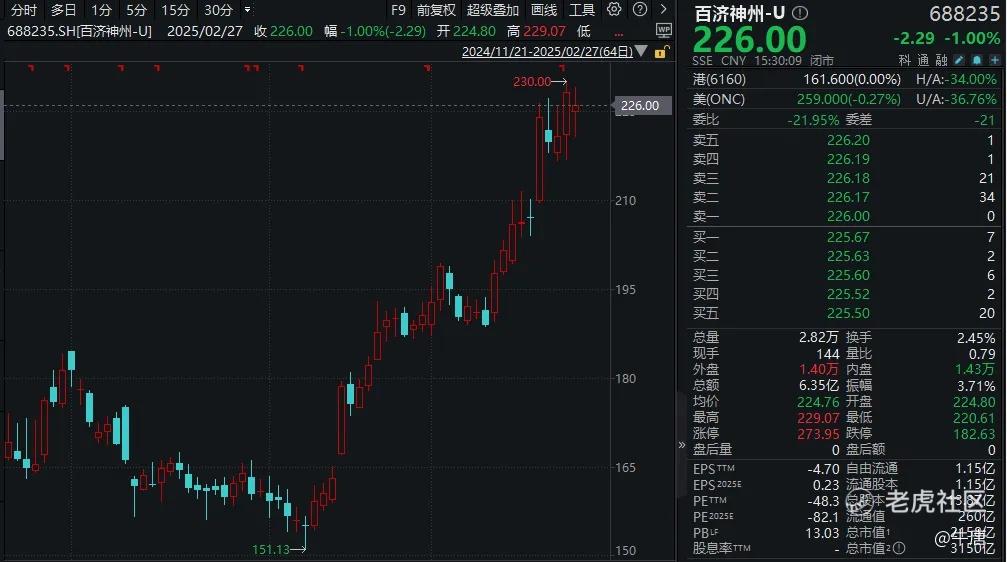
Task: Click the EPS TTM -4.70 value
Action: [823, 469]
